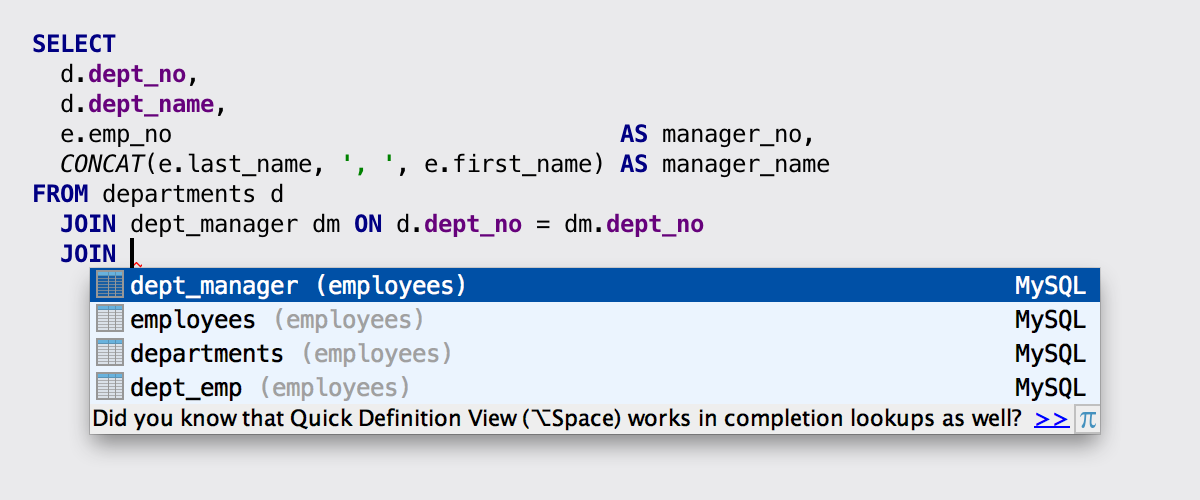Screen dimensions: 1200x500
Task: Click e.emp_no column reference
Action: tap(116, 134)
